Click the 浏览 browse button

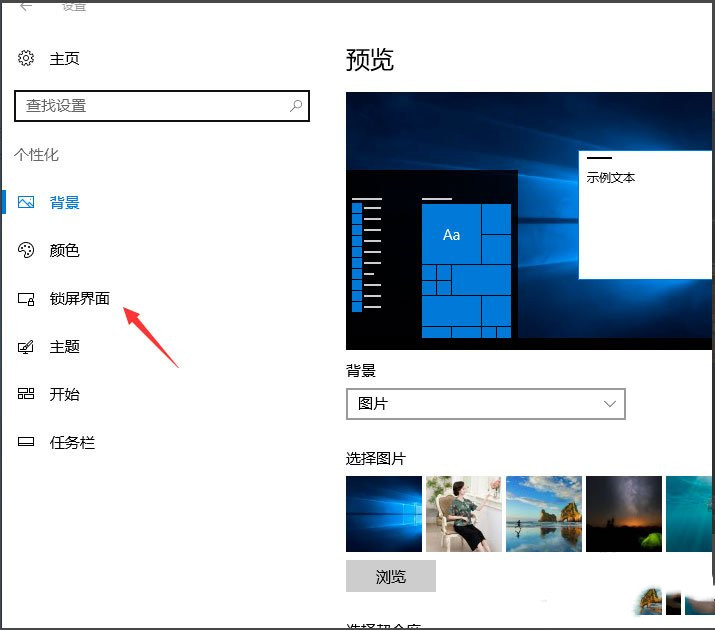click(391, 576)
